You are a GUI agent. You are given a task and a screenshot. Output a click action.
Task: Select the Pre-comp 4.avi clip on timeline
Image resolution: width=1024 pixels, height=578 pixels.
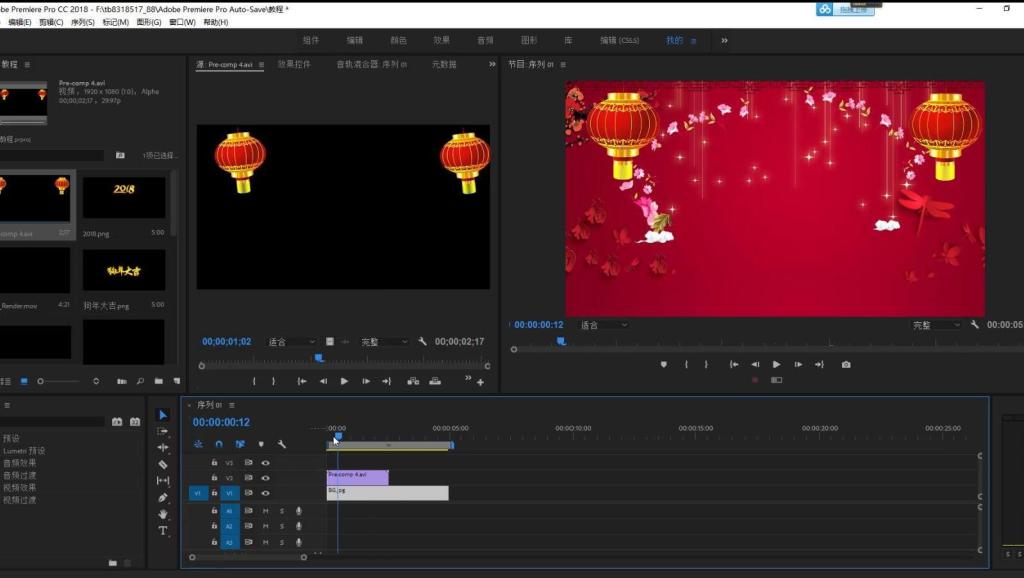357,477
